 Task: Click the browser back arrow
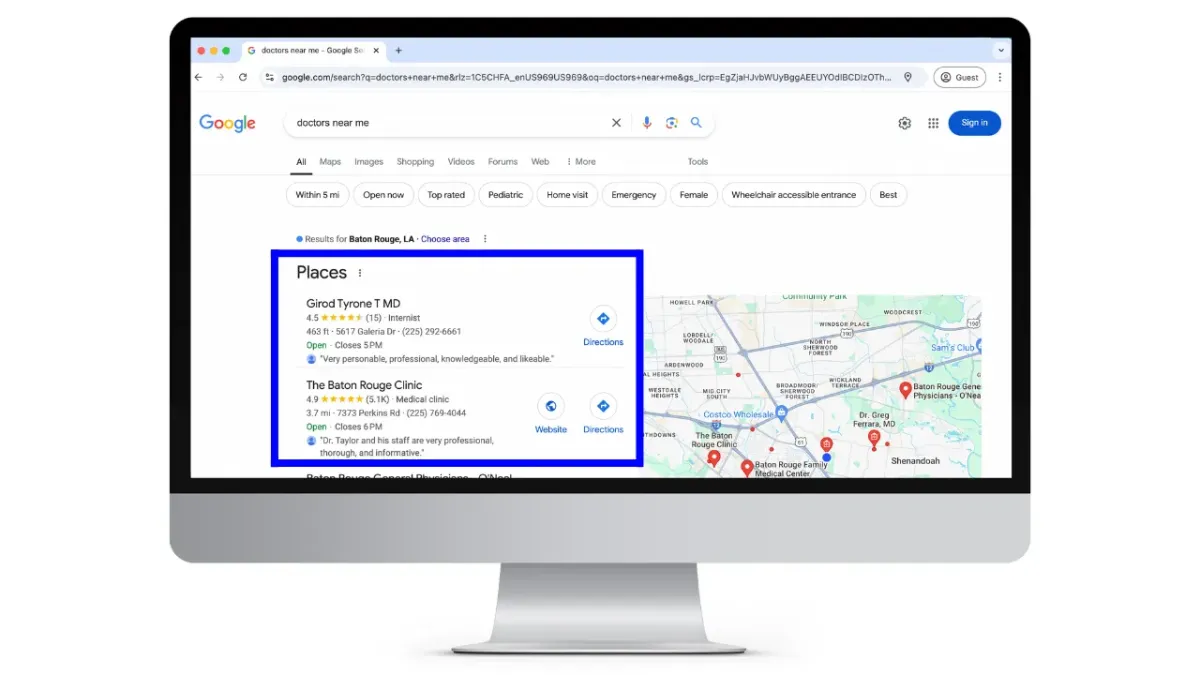198,77
